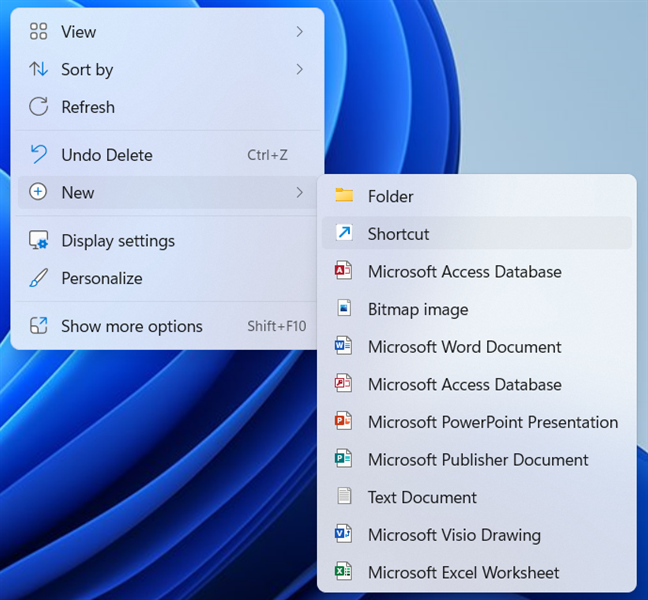Image resolution: width=648 pixels, height=600 pixels.
Task: Click the View grid icon
Action: [38, 31]
